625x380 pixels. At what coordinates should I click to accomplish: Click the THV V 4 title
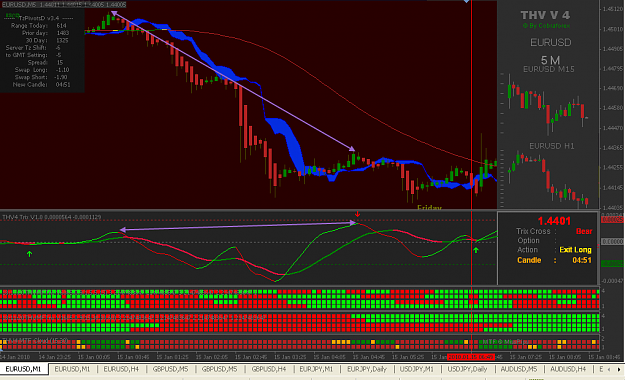coord(545,15)
